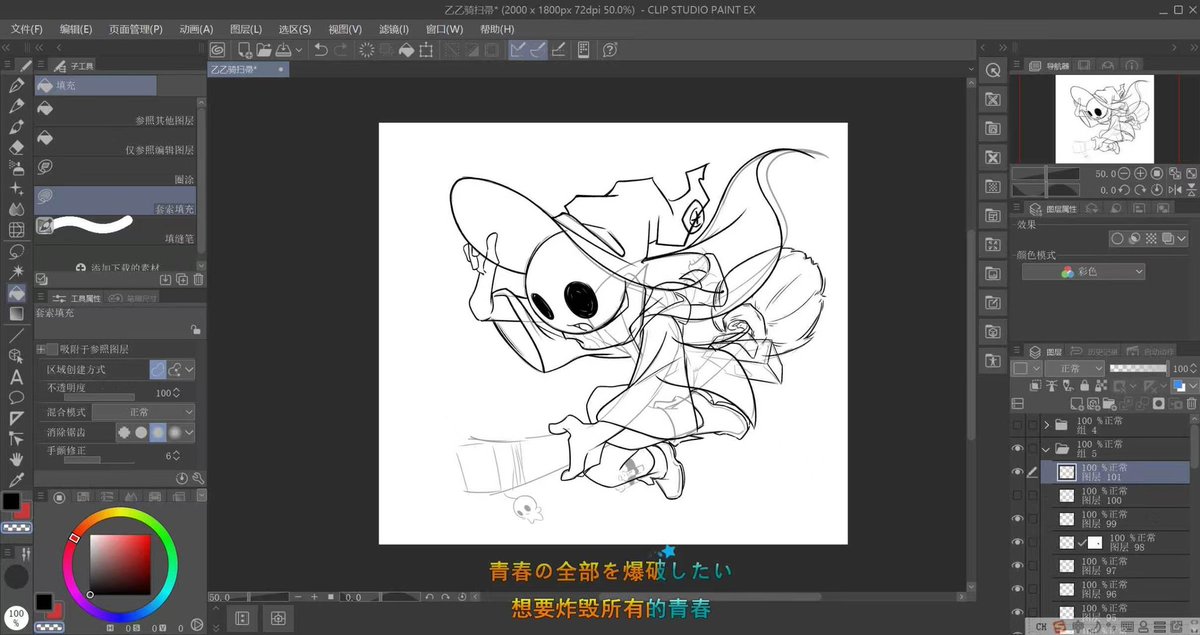Enable the 吸附于参照图层 checkbox
The image size is (1200, 635).
pos(52,349)
